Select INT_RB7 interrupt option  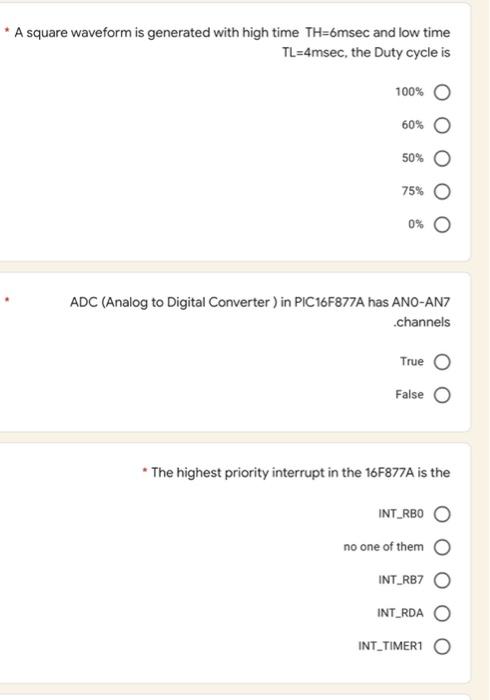point(442,580)
